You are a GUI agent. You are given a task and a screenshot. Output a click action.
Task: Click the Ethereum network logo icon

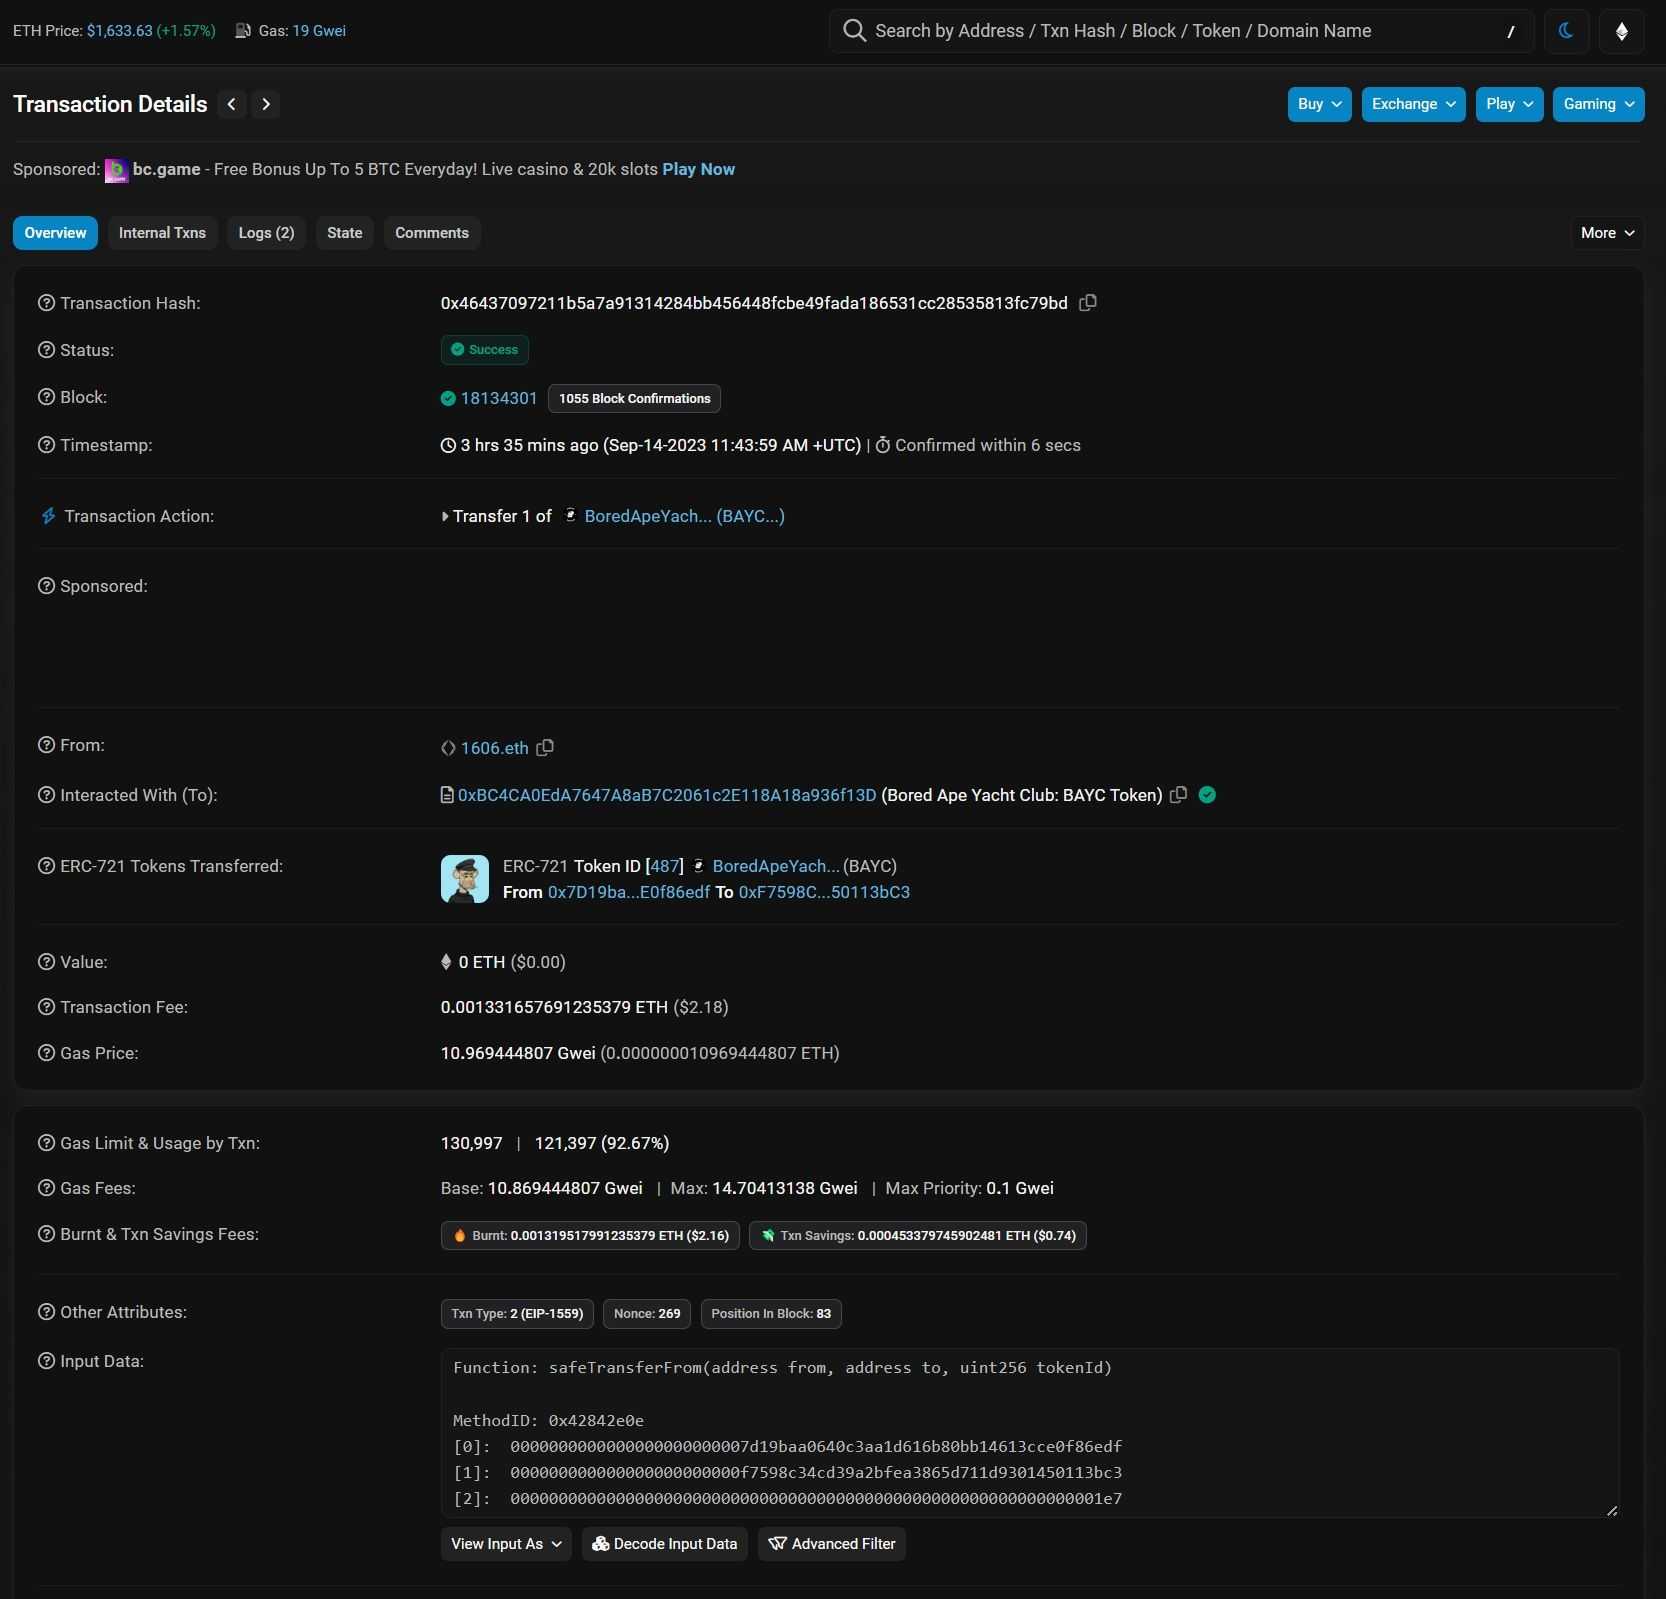(1621, 31)
